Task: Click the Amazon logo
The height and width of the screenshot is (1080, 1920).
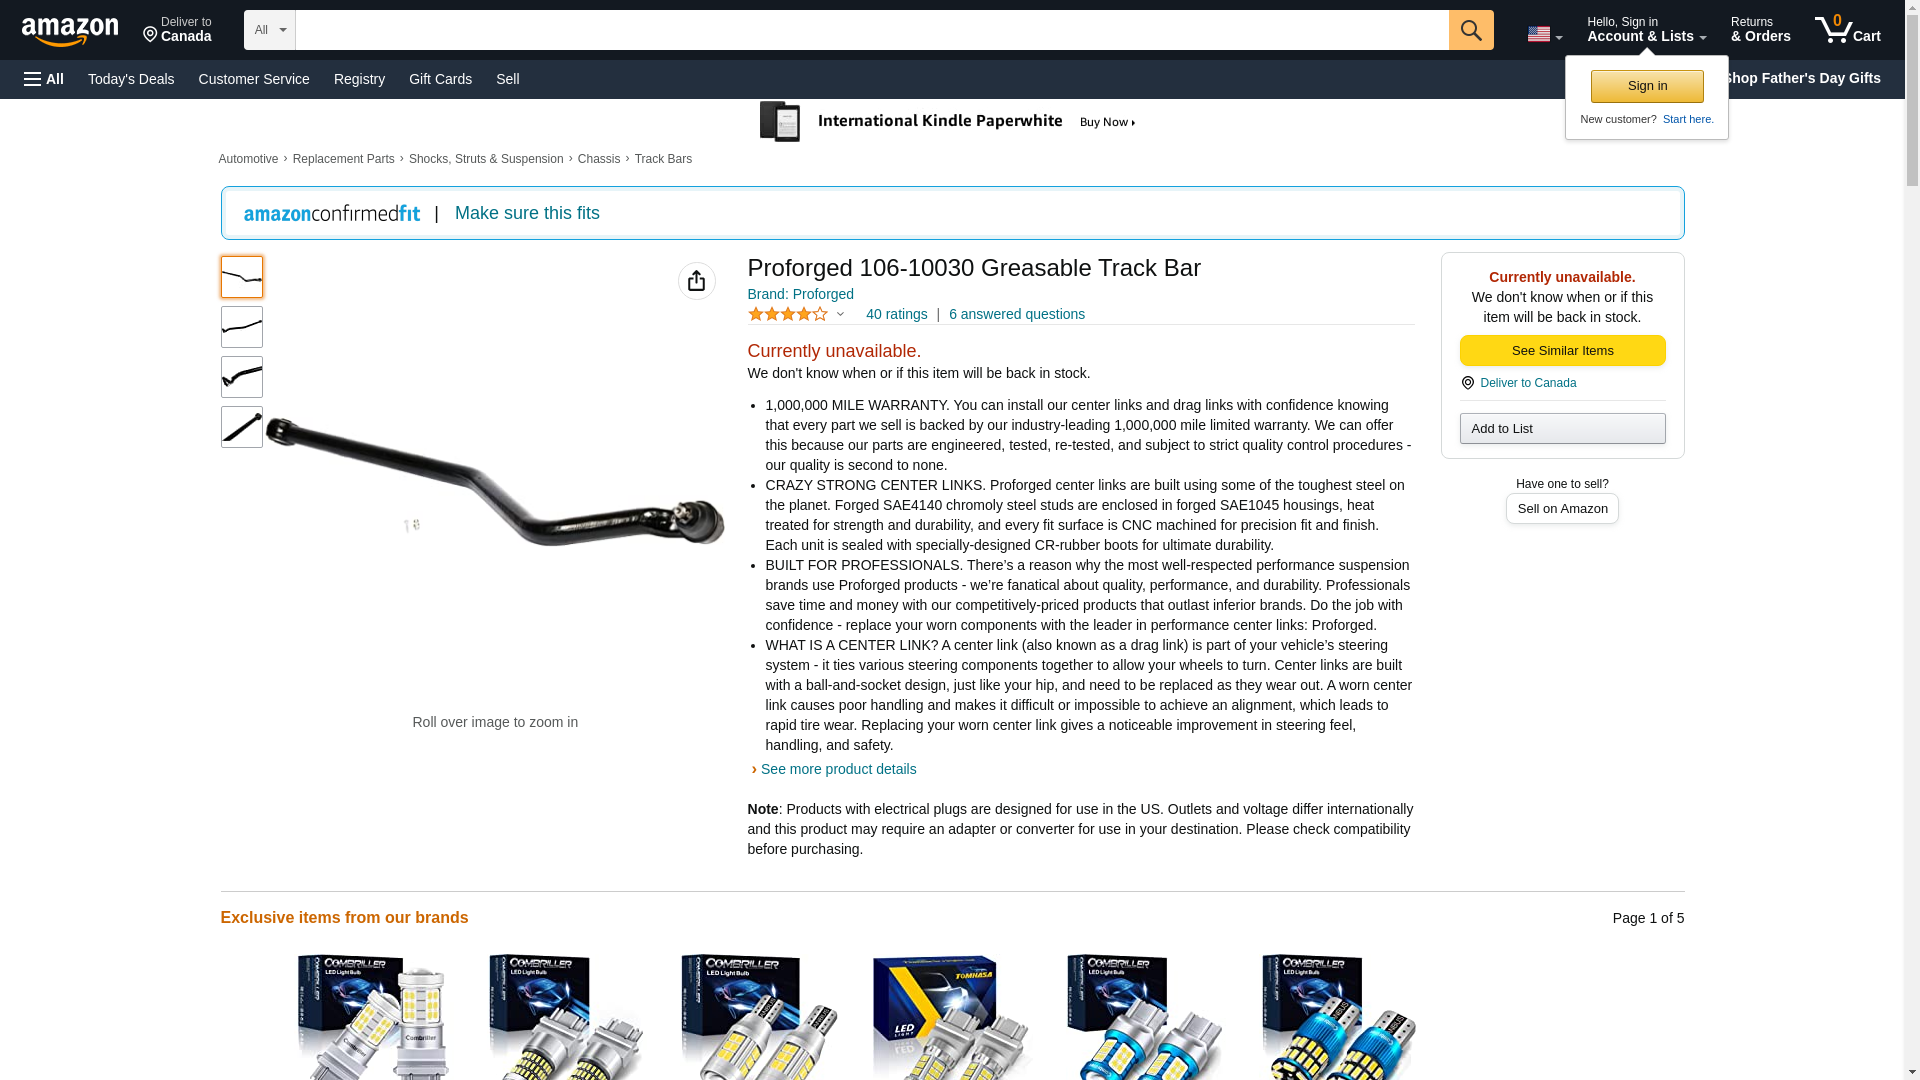Action: click(x=70, y=31)
